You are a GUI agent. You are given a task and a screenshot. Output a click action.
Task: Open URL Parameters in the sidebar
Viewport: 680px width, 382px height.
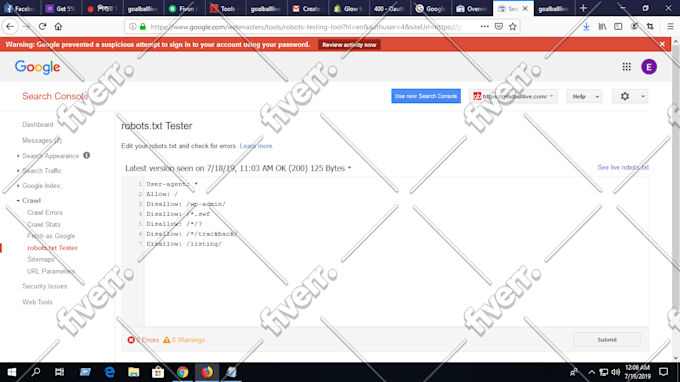[51, 271]
